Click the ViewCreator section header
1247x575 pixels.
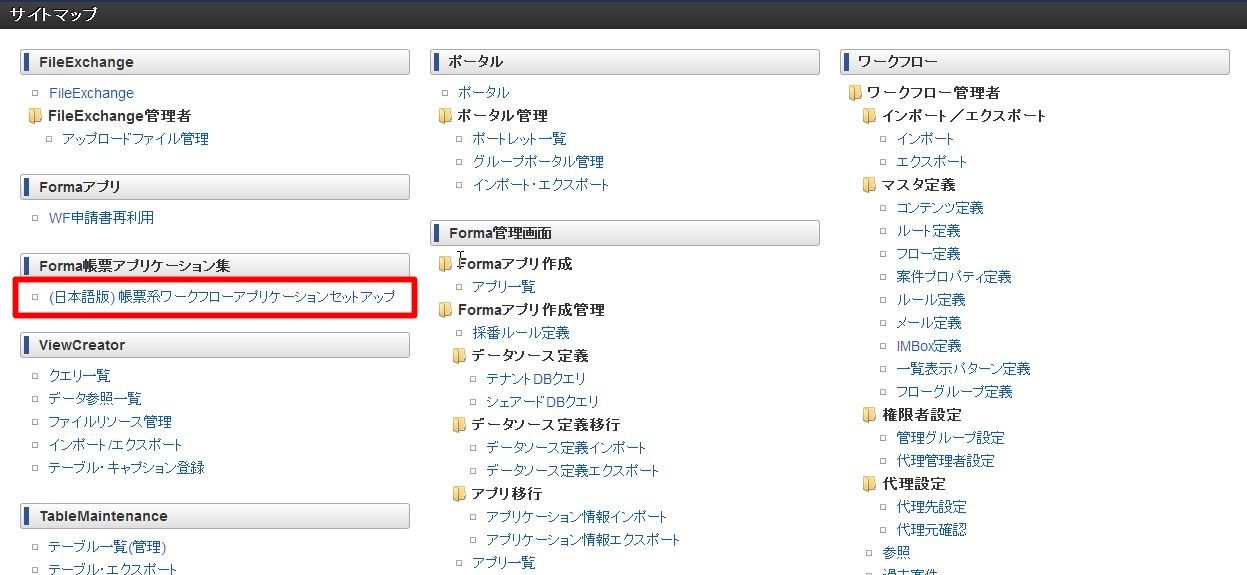tap(215, 345)
